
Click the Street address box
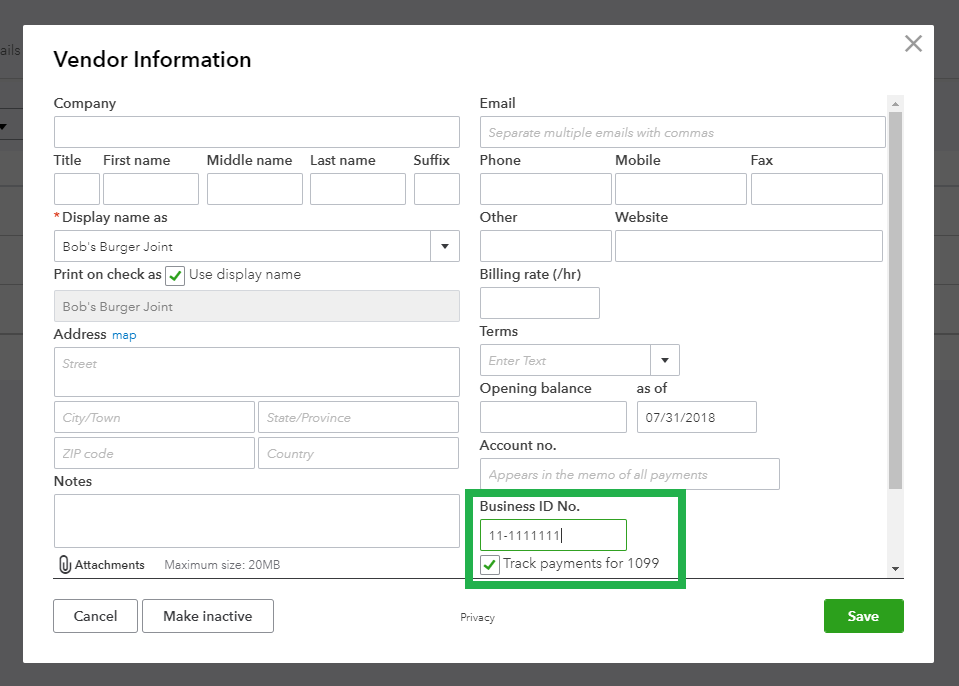pyautogui.click(x=257, y=372)
